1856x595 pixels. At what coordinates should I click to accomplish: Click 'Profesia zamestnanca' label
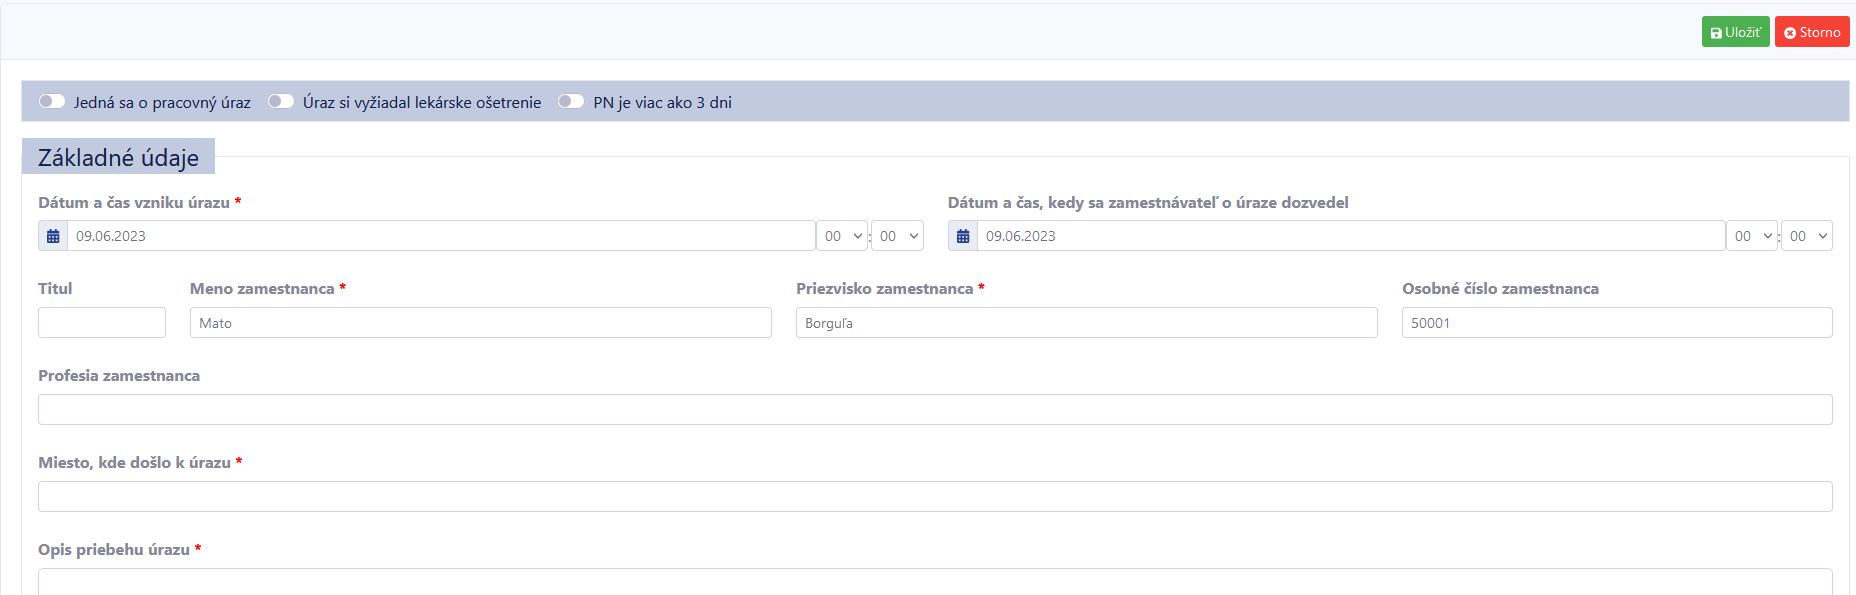pyautogui.click(x=119, y=376)
